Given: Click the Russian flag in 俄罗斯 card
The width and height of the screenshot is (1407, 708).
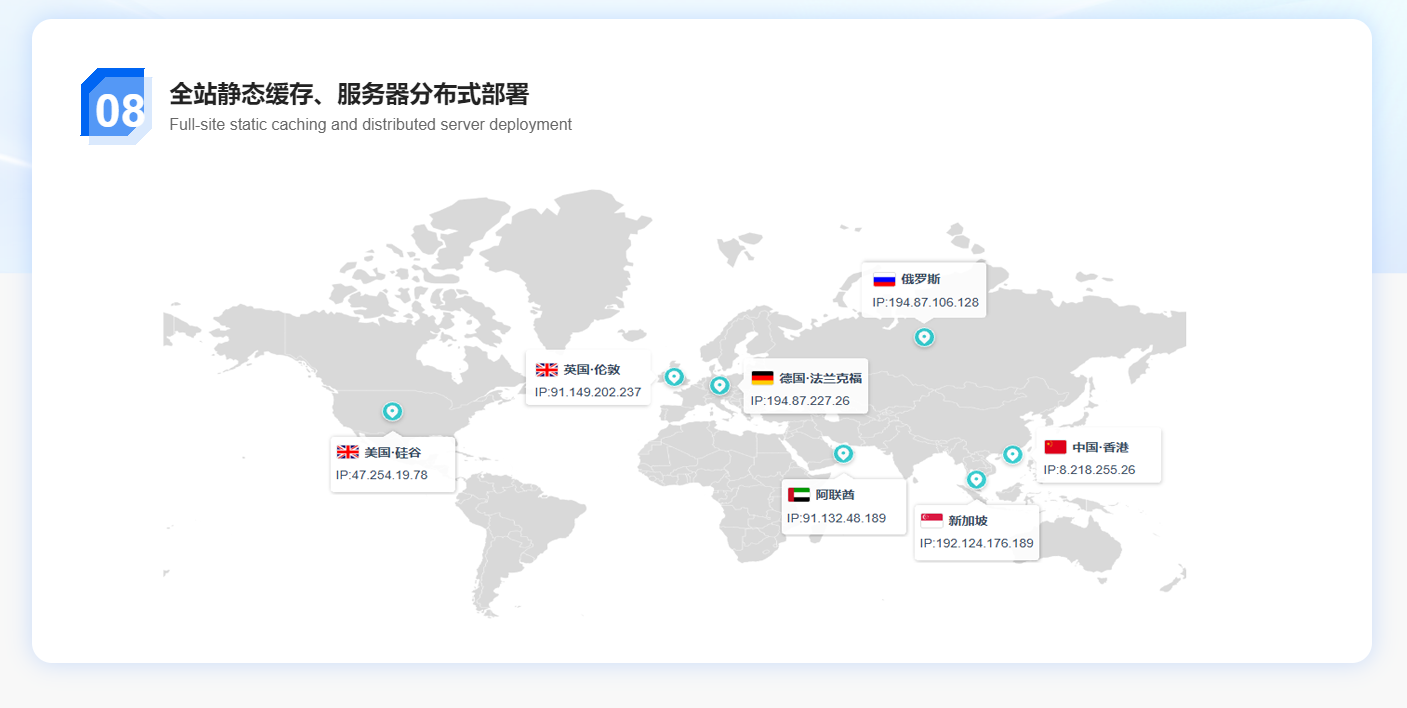Looking at the screenshot, I should 884,279.
